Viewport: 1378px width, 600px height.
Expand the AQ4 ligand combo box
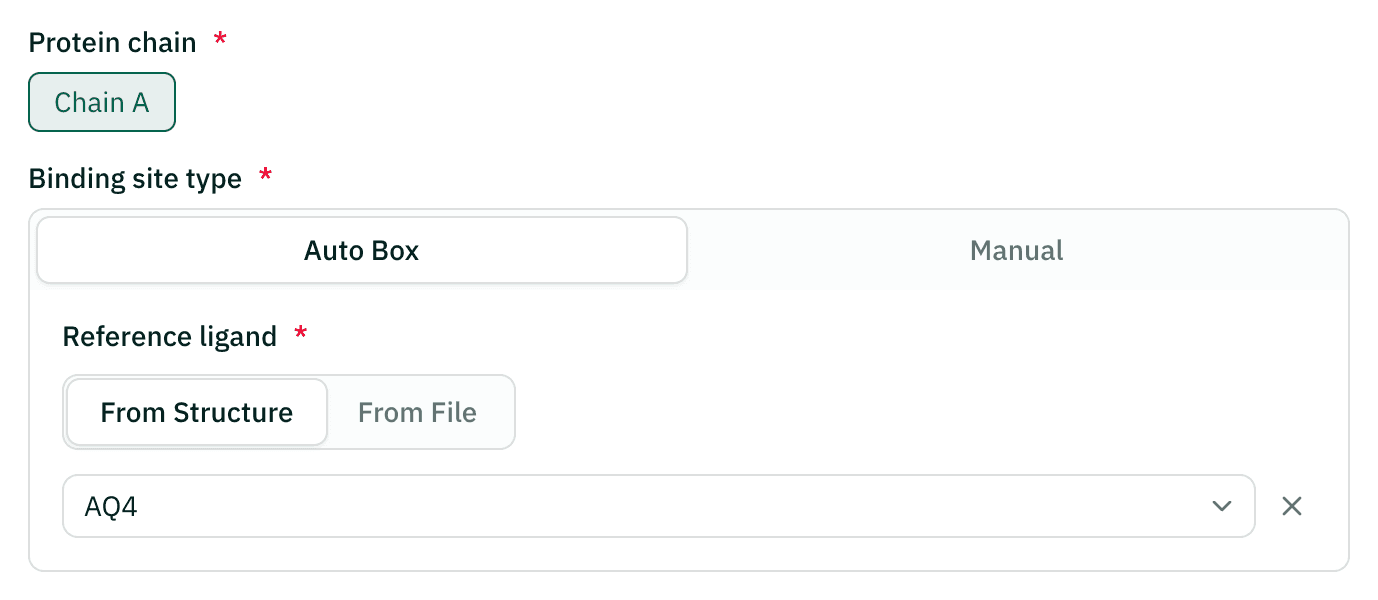[659, 506]
